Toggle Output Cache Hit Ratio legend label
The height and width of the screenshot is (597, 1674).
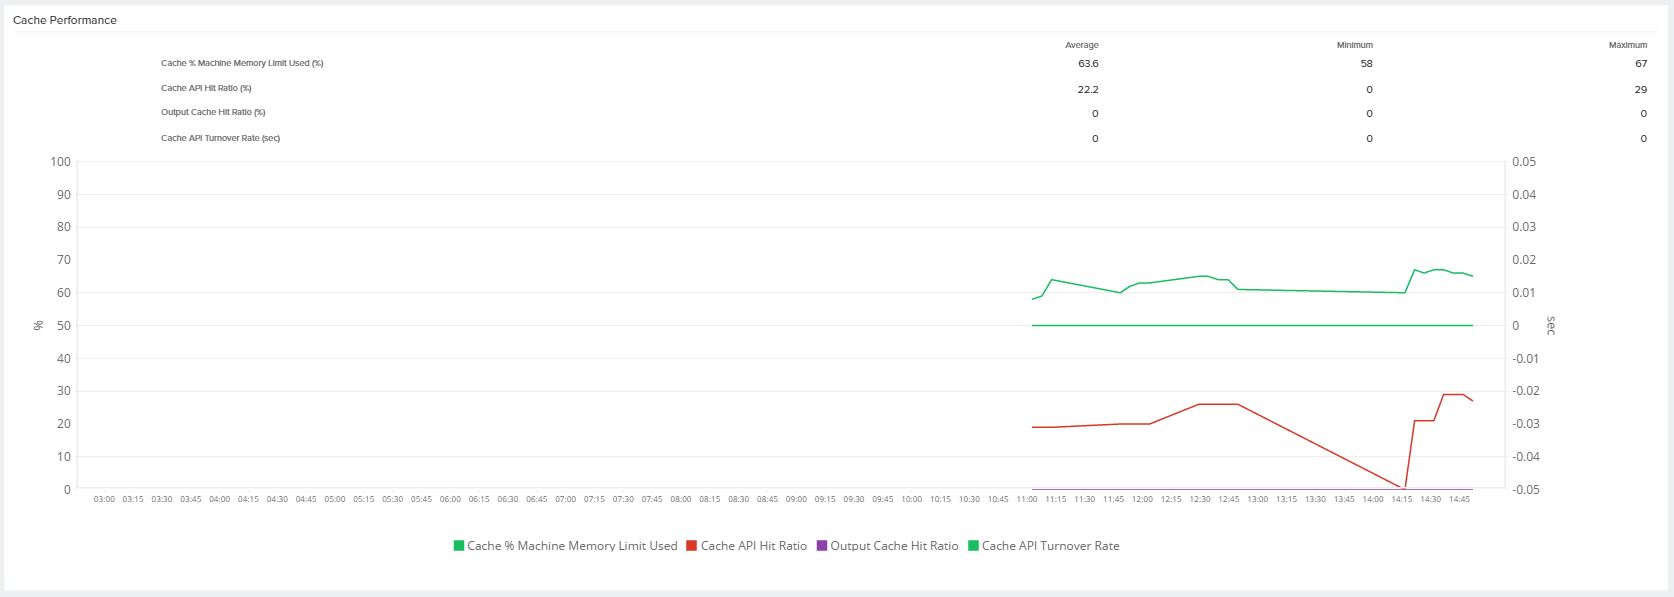[894, 546]
